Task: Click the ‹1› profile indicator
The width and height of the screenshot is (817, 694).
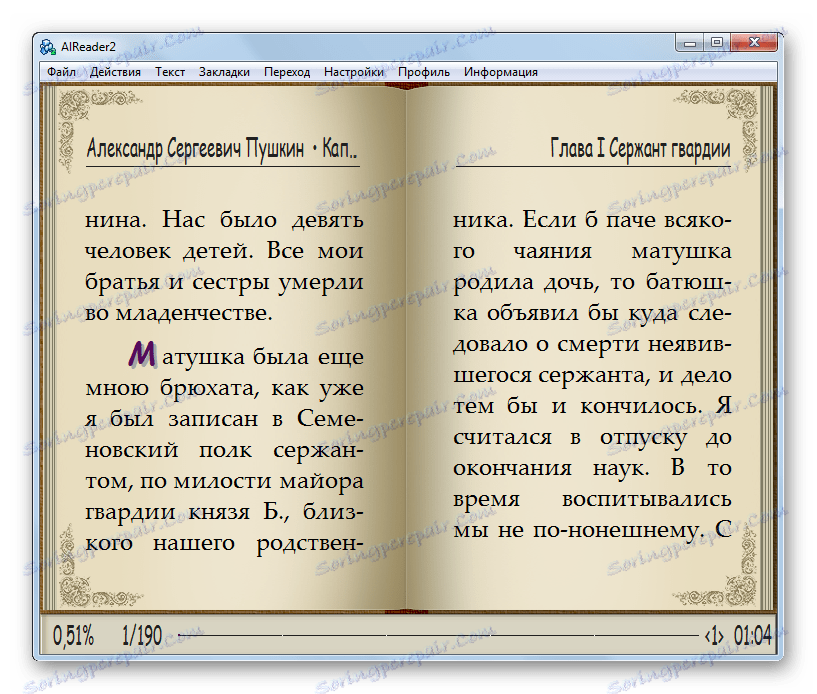Action: click(714, 636)
